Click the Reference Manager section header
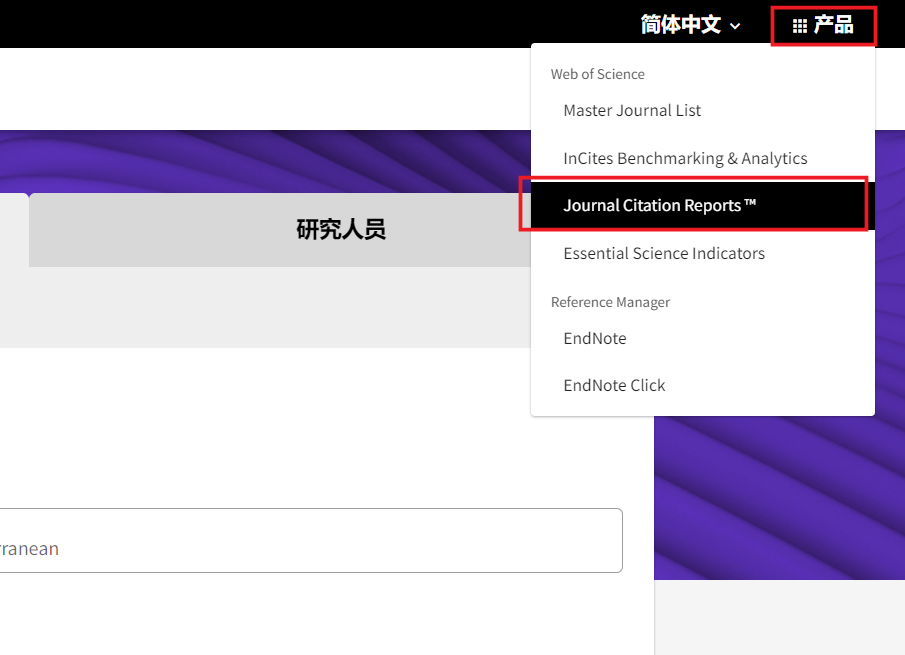 [x=610, y=302]
